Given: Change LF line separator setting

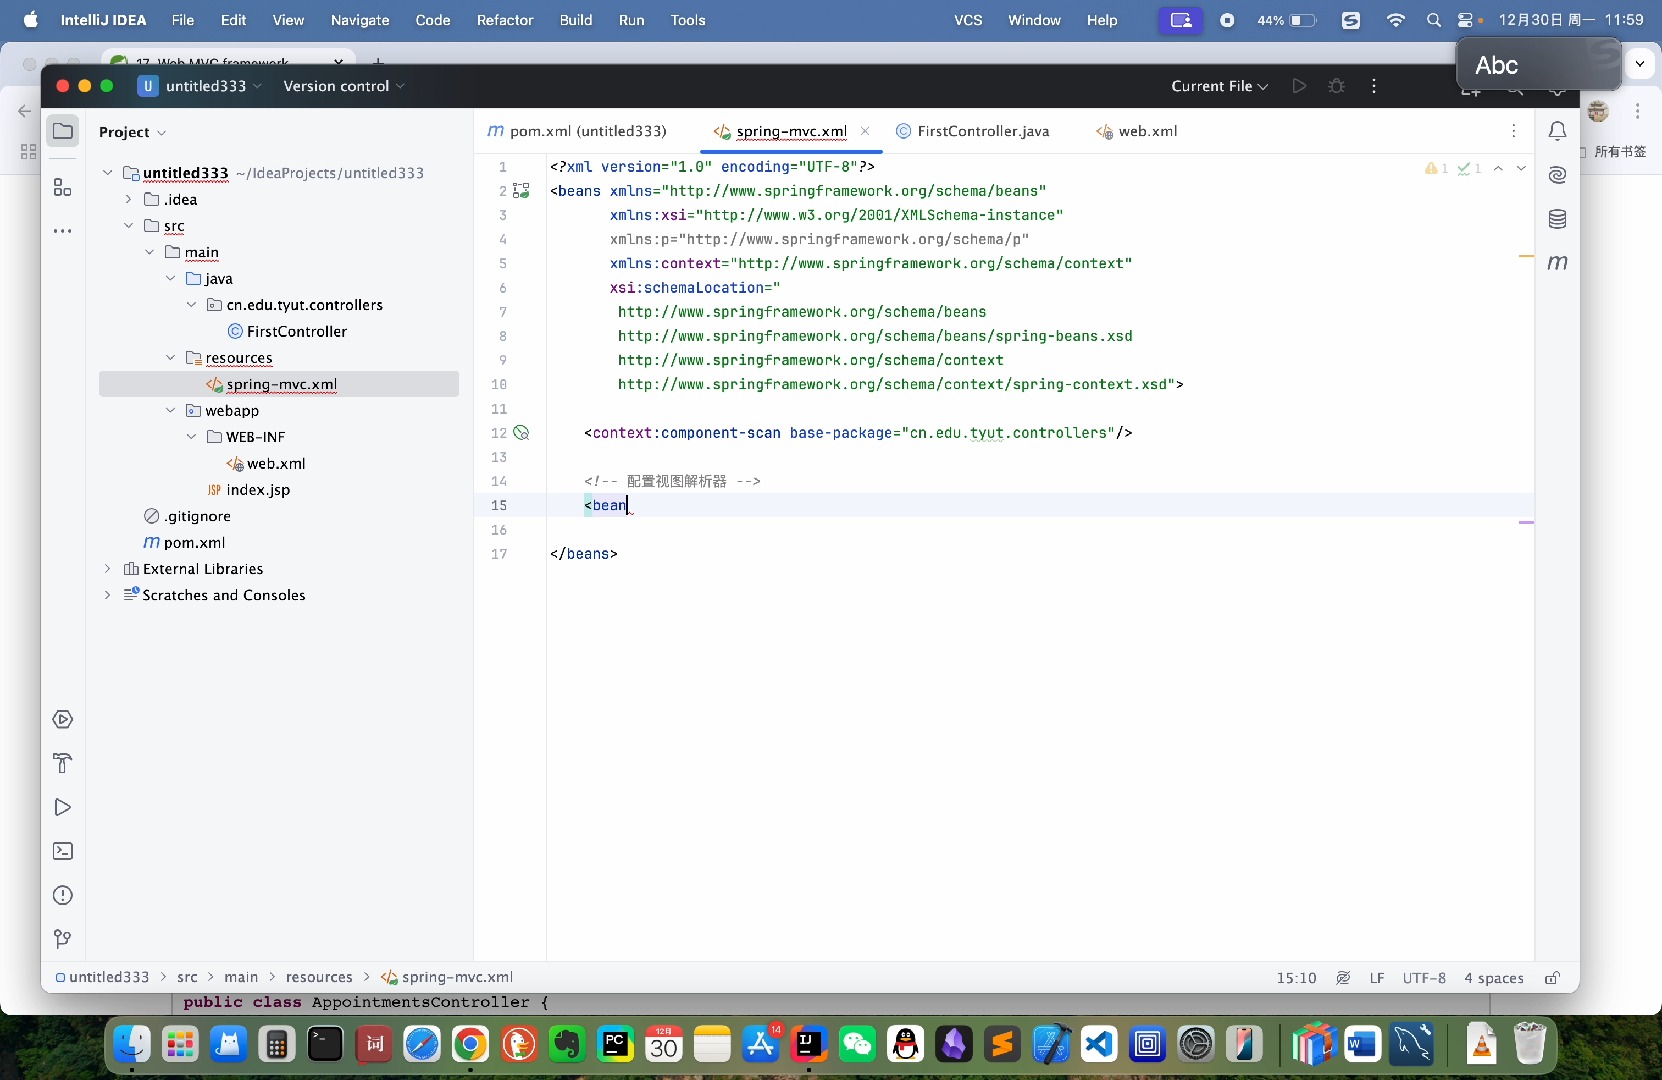Looking at the screenshot, I should coord(1377,978).
